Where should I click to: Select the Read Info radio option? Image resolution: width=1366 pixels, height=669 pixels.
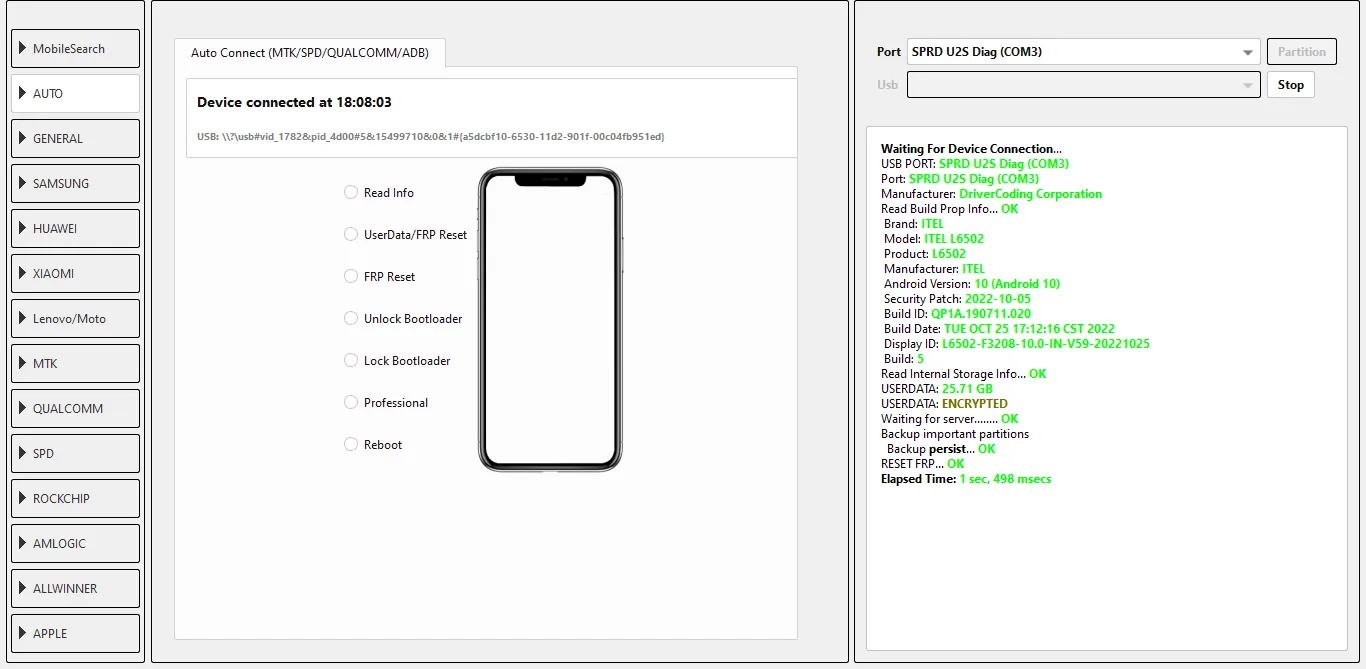351,193
